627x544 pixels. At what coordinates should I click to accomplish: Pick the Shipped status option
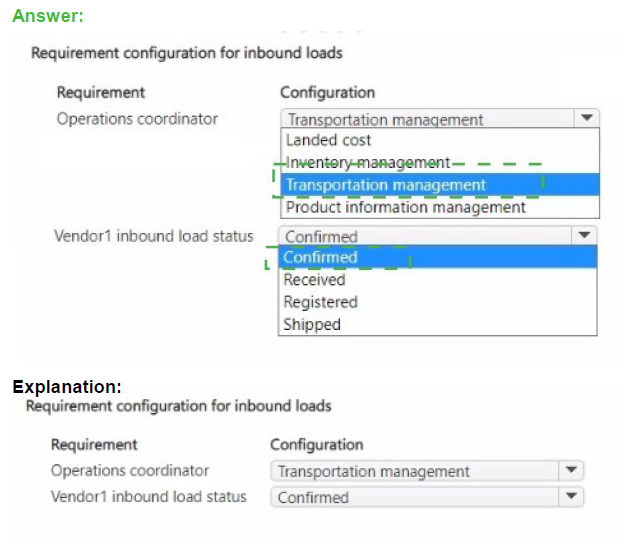tap(312, 324)
